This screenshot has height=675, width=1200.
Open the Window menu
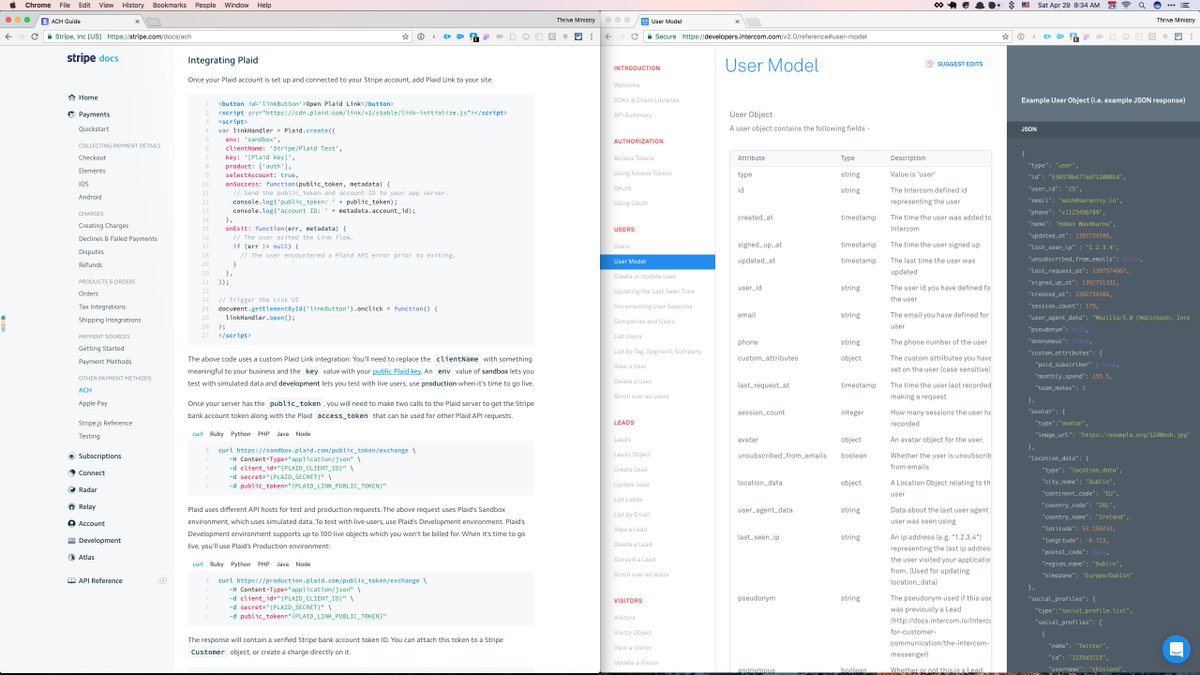pyautogui.click(x=237, y=5)
